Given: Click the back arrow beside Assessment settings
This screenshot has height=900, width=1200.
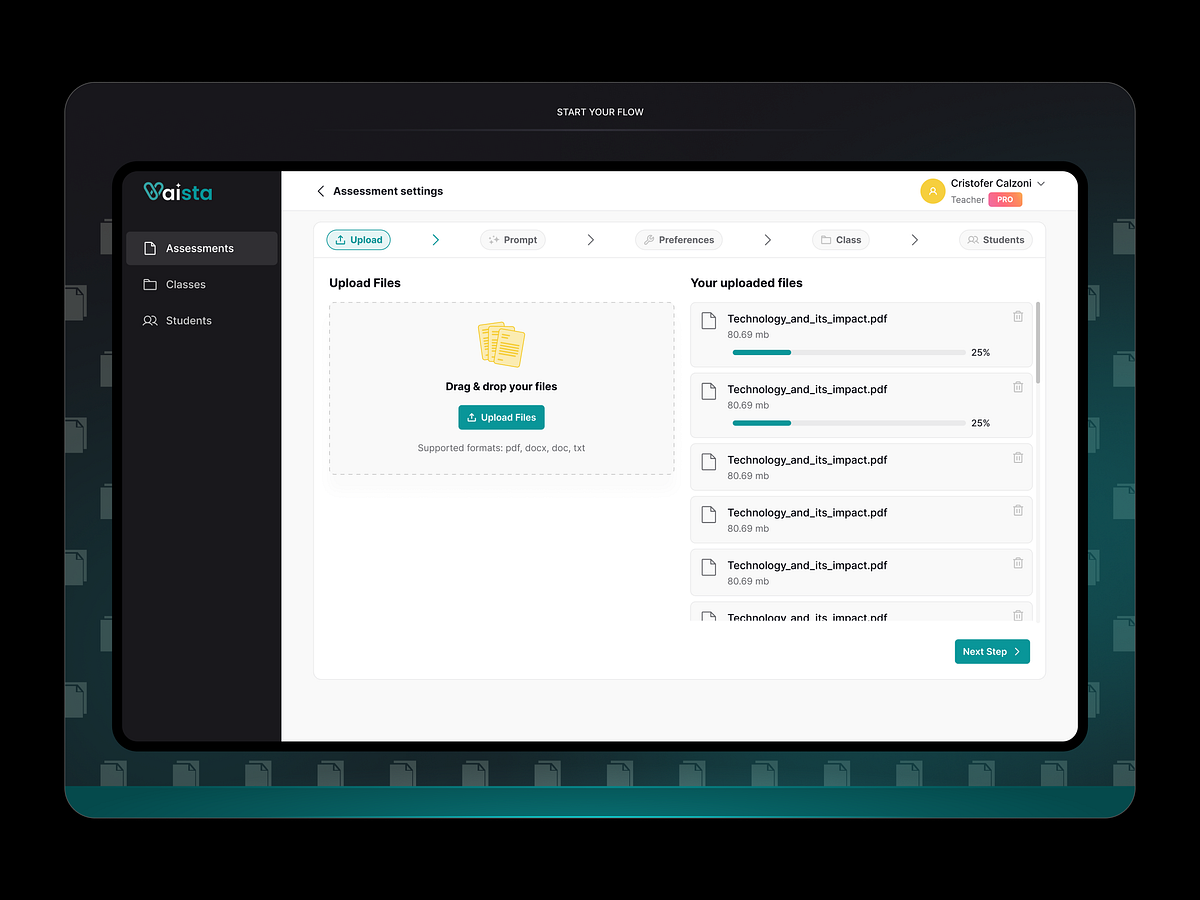Looking at the screenshot, I should click(x=320, y=190).
